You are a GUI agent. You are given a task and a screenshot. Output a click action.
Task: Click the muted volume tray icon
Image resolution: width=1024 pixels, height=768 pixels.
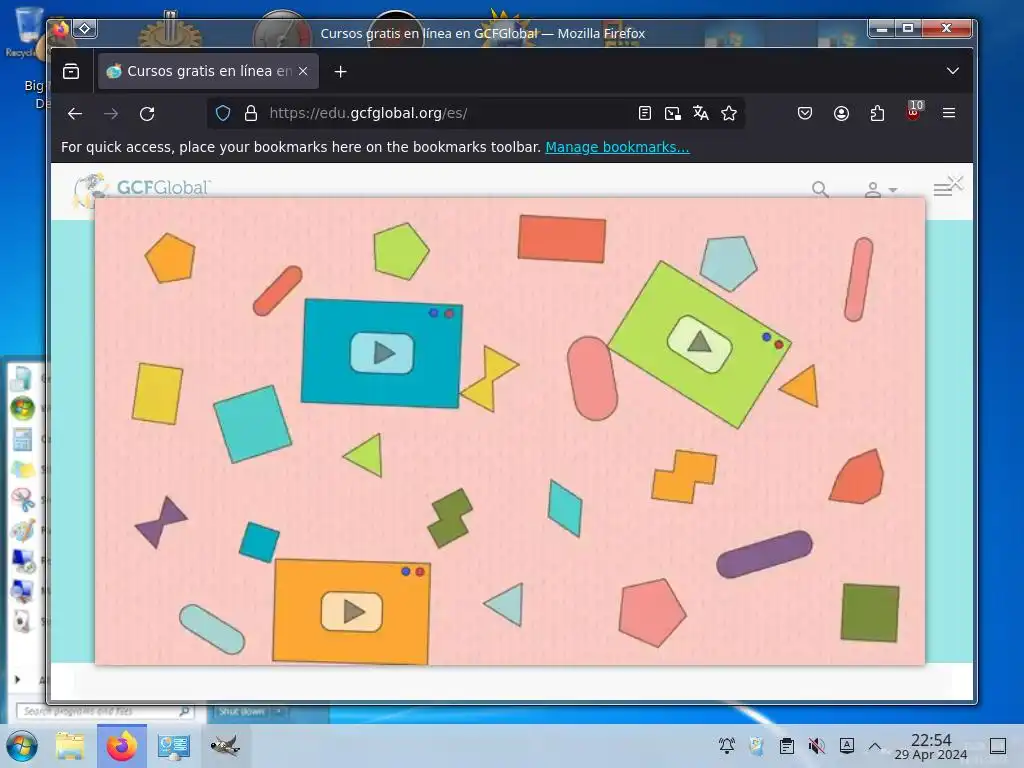[816, 745]
